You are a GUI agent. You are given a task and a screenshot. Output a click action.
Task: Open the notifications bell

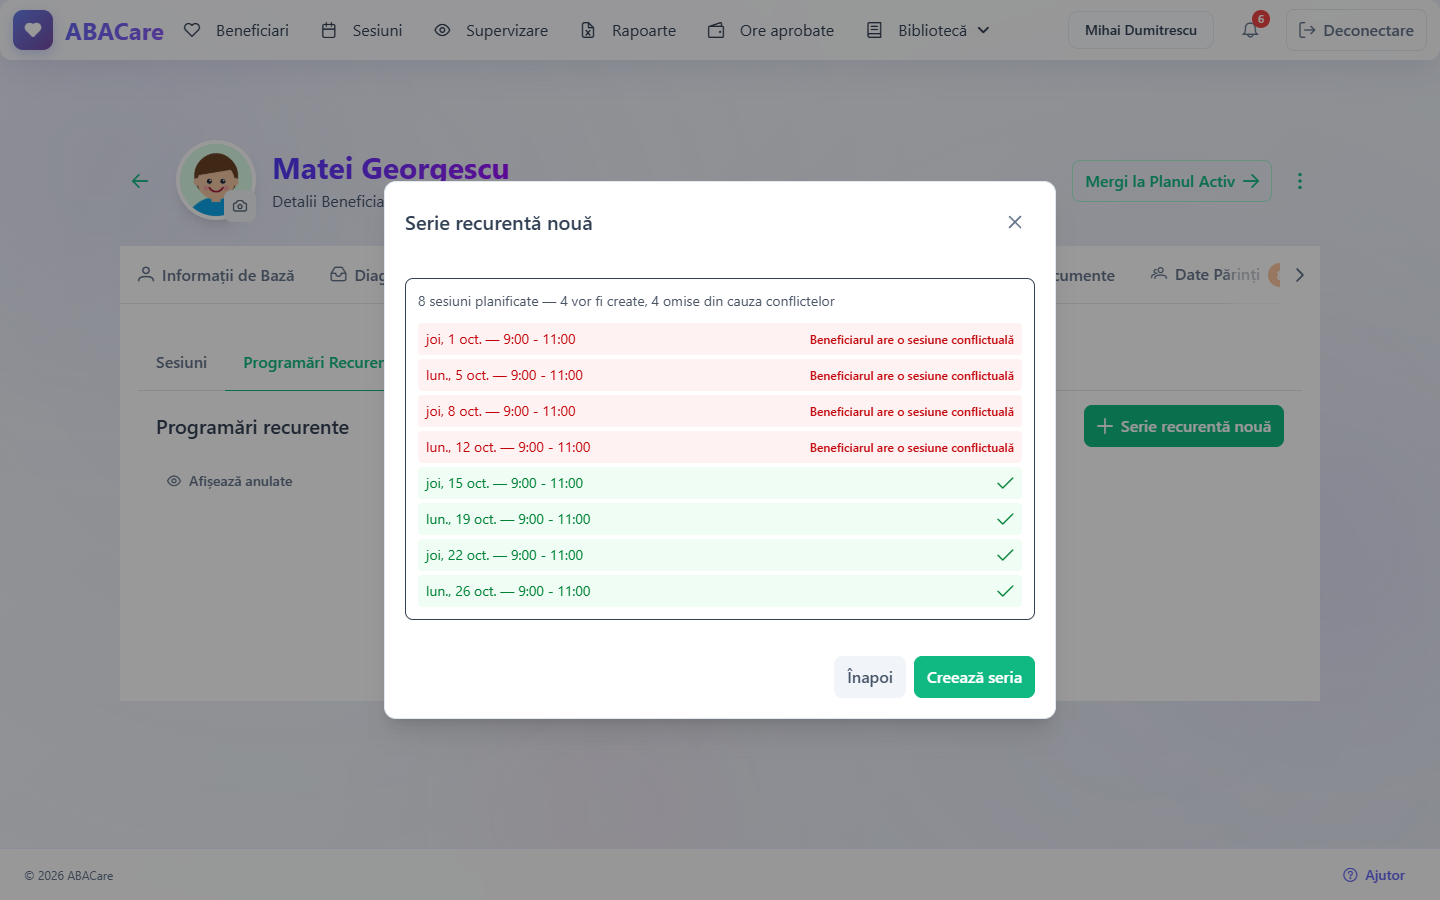click(1250, 30)
